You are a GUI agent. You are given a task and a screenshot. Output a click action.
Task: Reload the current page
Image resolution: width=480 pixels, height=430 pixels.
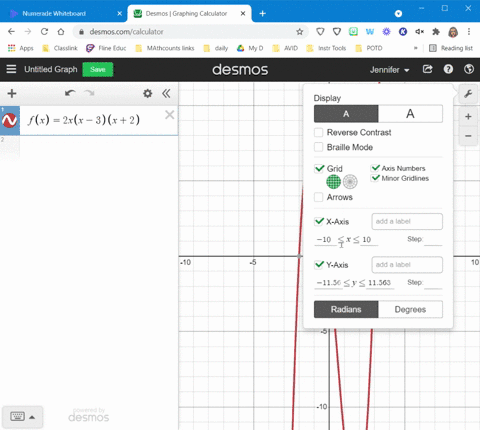(x=44, y=32)
